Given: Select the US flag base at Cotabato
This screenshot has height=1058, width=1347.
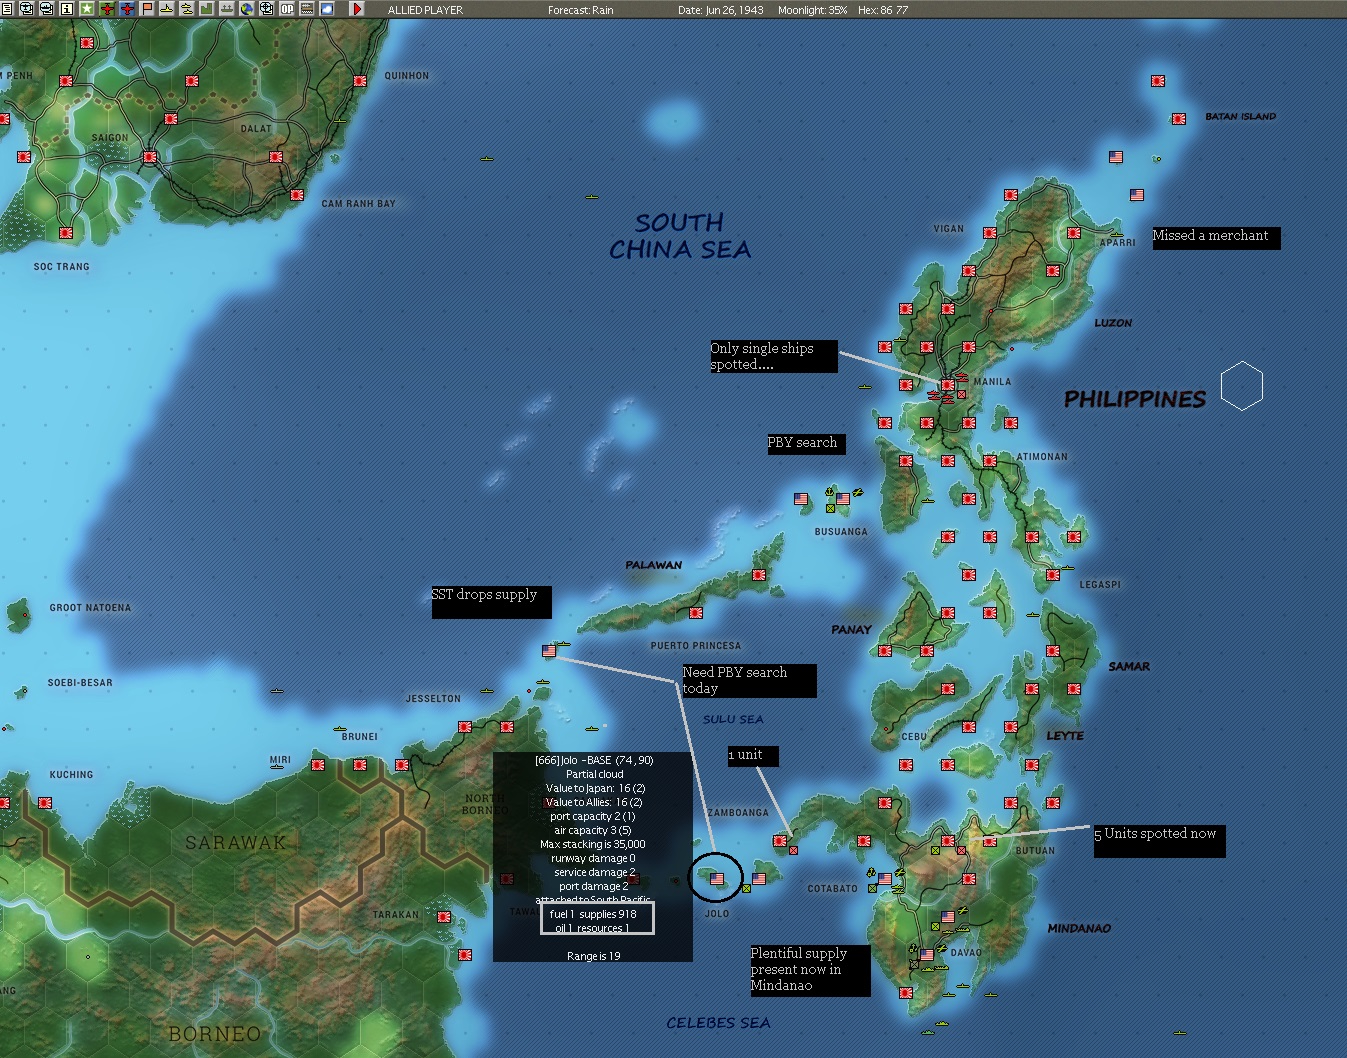Looking at the screenshot, I should (885, 879).
